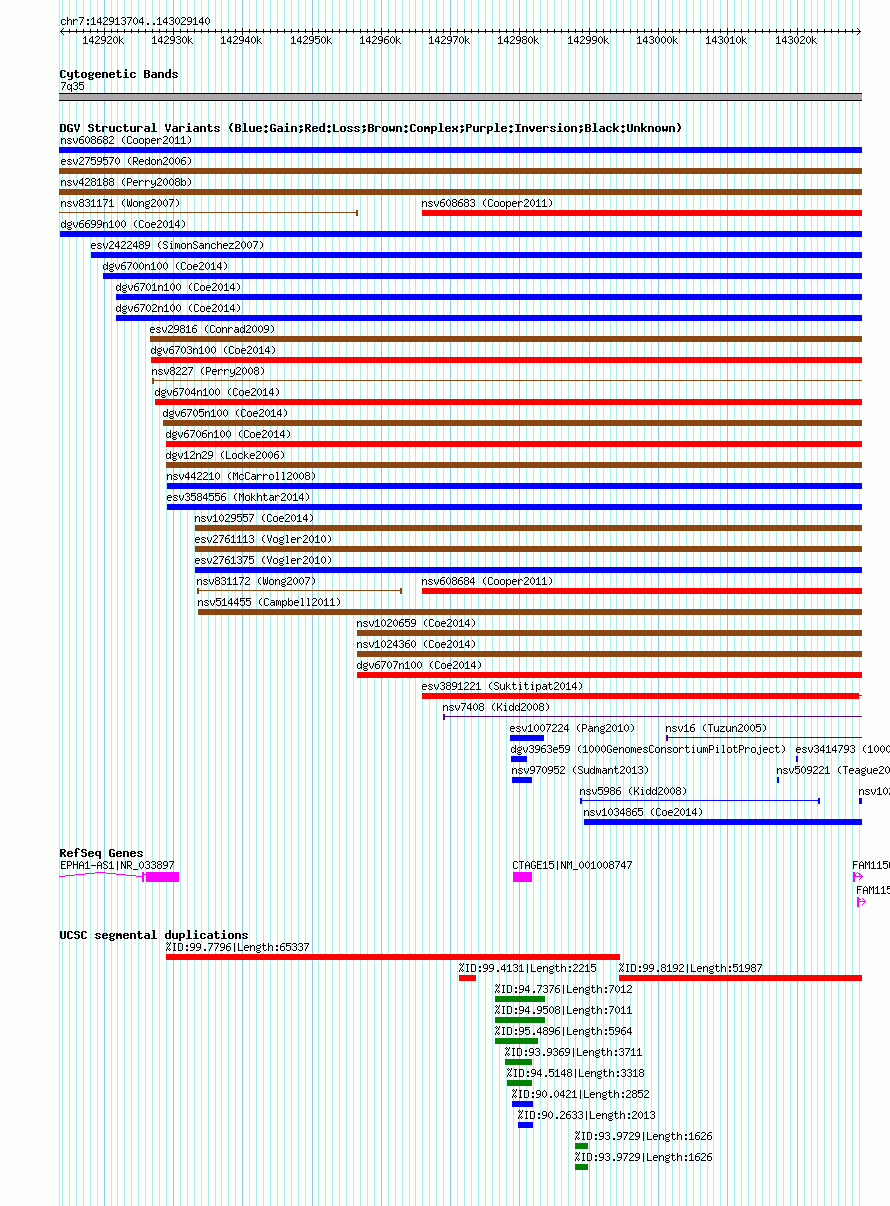Screen dimensions: 890x1206
Task: Choose variant dgv12n29 (Locke2006)
Action: pos(225,455)
